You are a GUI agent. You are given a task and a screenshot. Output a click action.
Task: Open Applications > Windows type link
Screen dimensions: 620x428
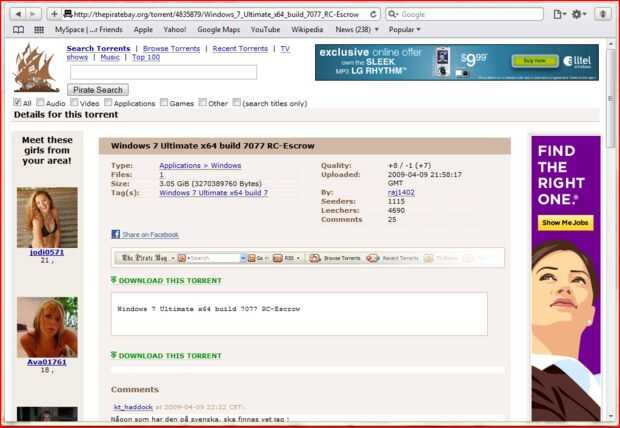click(200, 165)
